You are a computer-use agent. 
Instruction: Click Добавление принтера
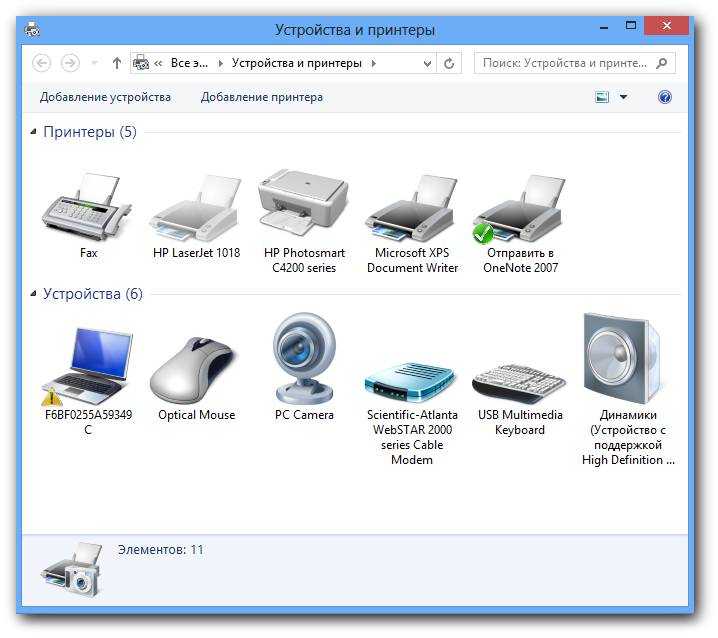[262, 97]
